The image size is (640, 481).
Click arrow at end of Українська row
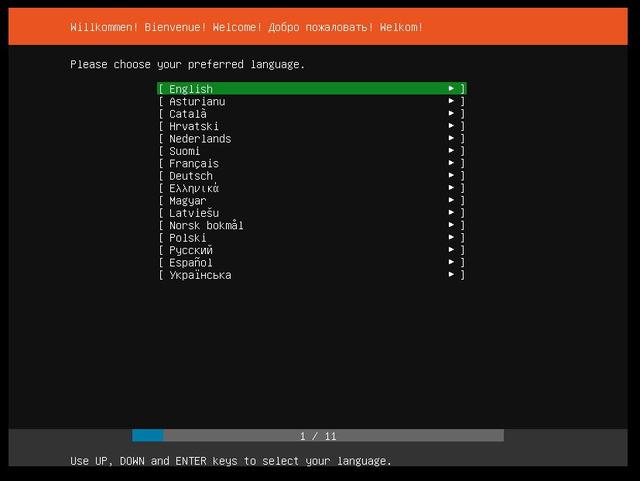tap(451, 274)
